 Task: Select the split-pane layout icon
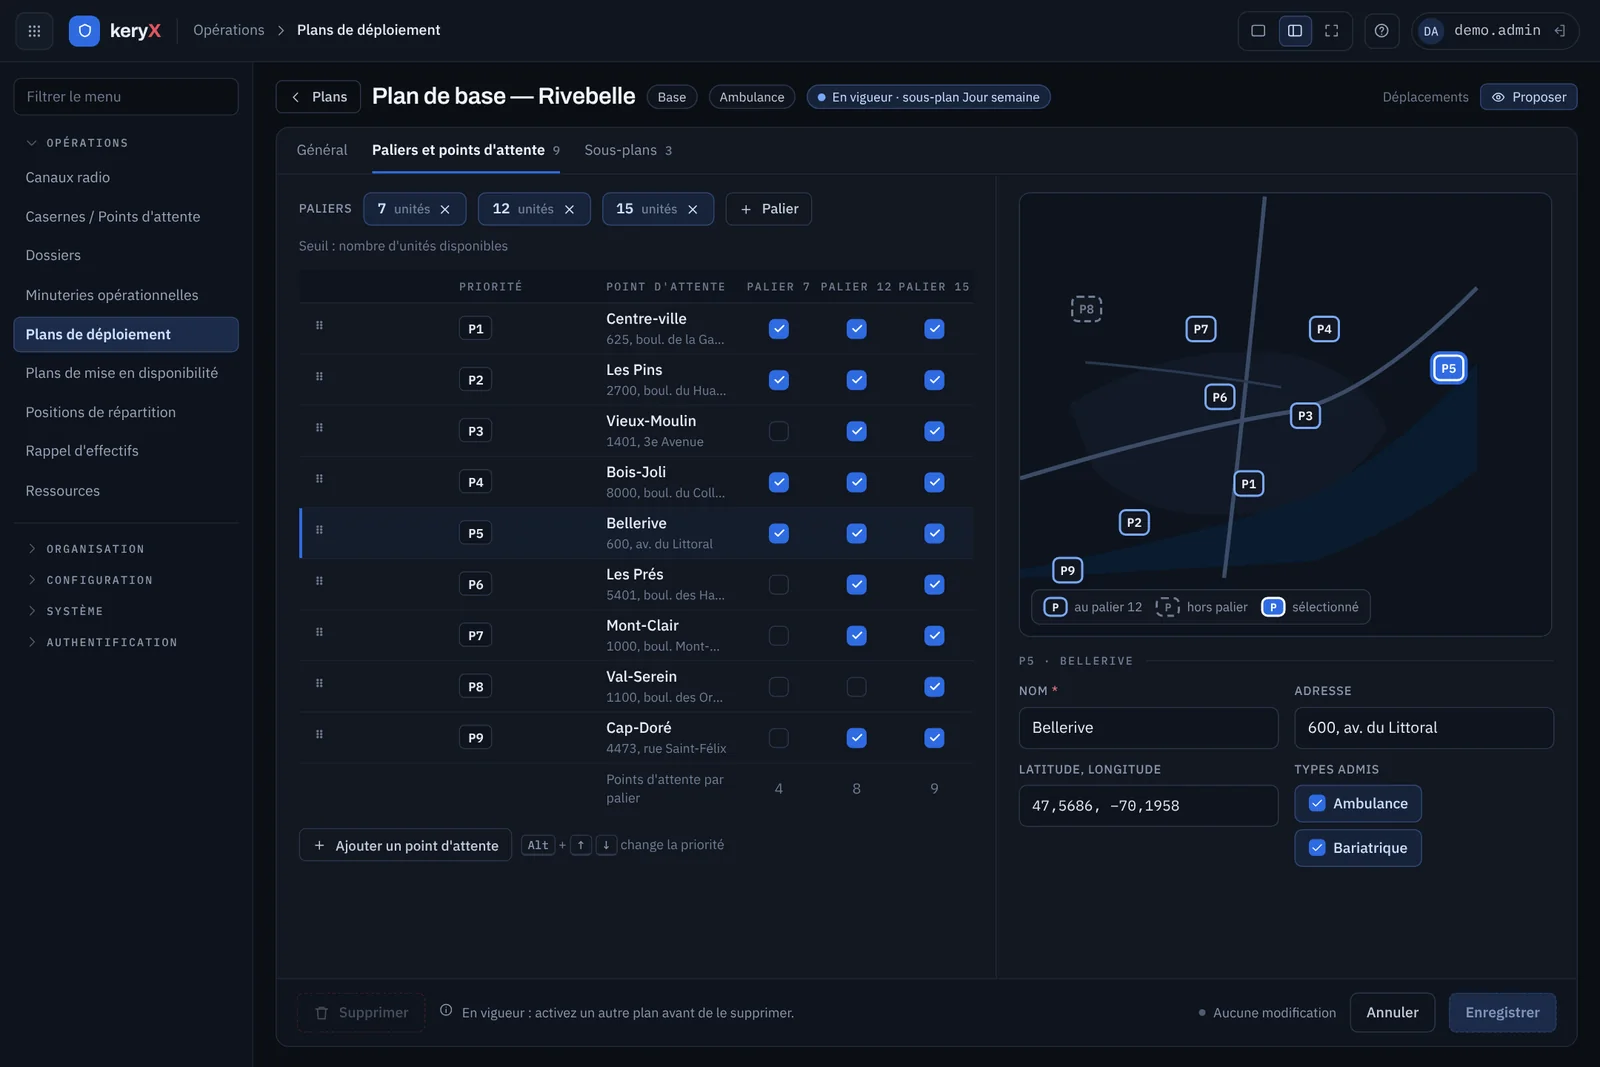click(x=1295, y=31)
